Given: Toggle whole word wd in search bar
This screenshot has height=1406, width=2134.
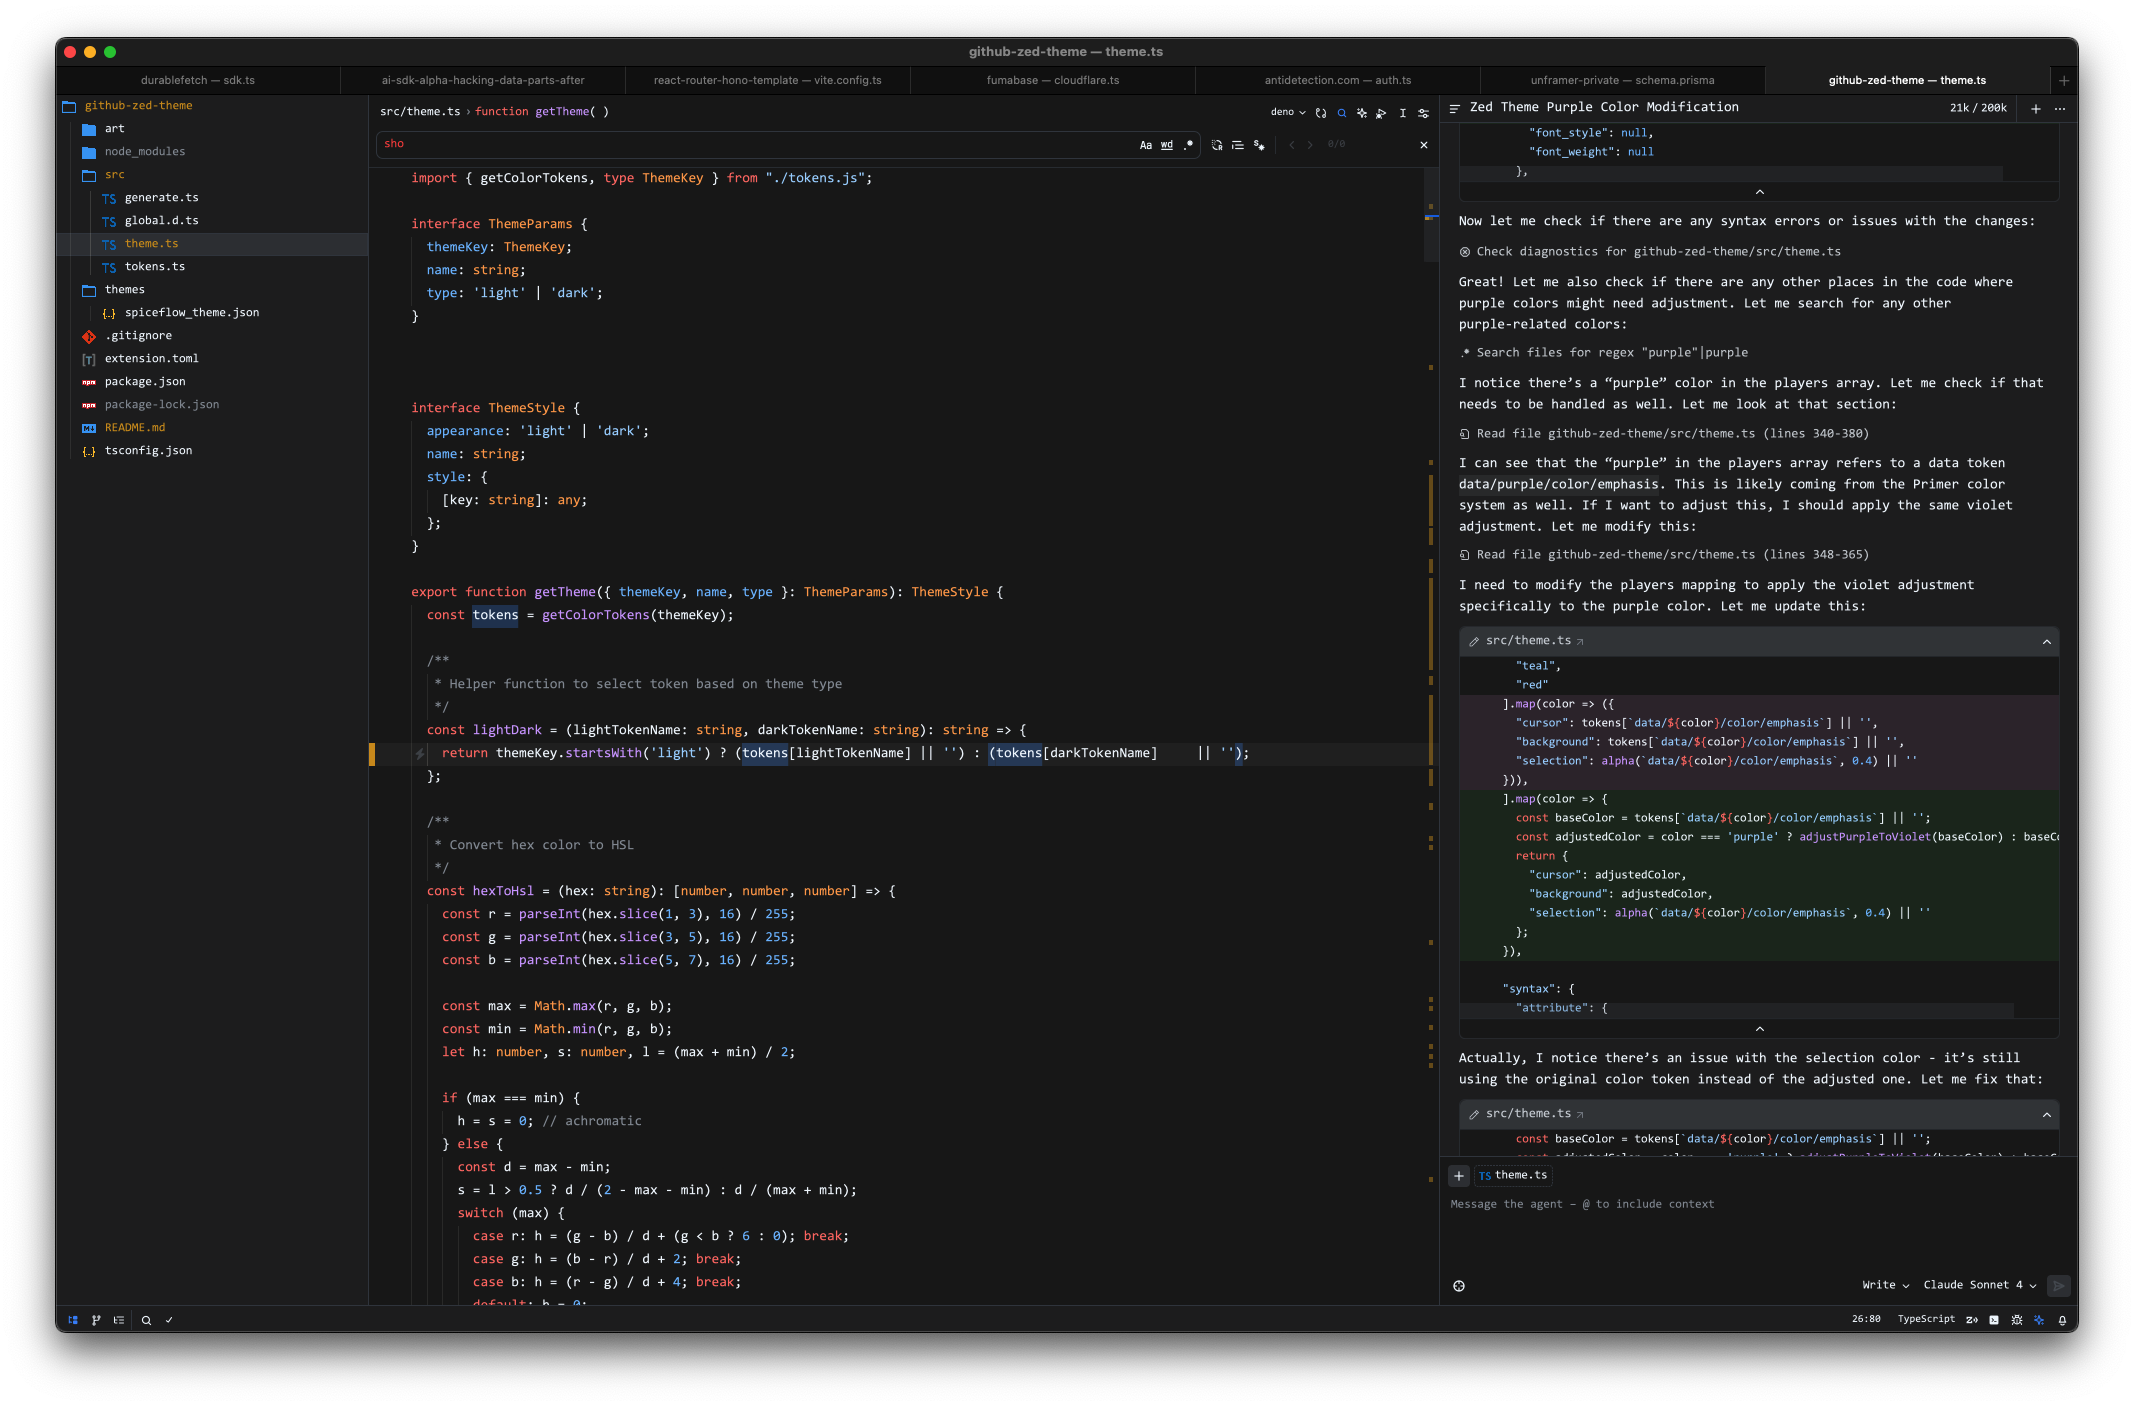Looking at the screenshot, I should 1167,145.
